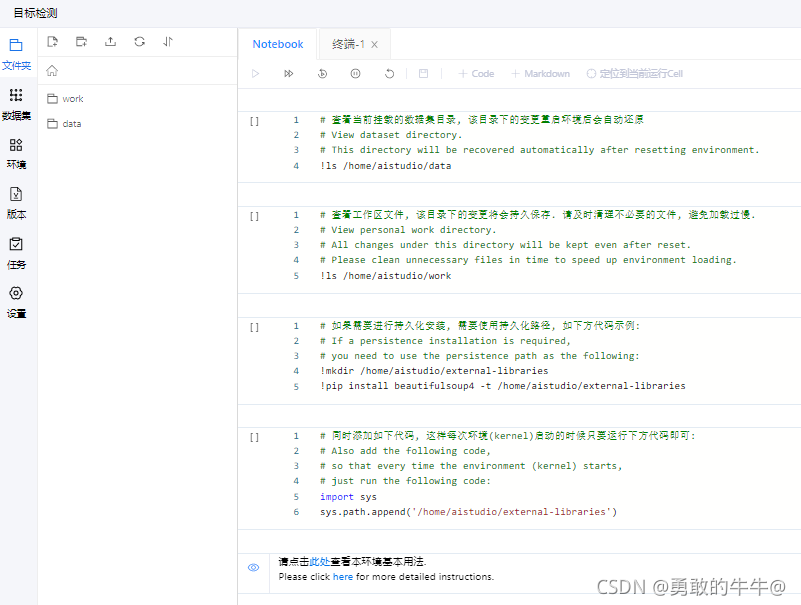Screen dimensions: 801x605
Task: Click the '# Also add the following code,' comment
Action: click(406, 451)
